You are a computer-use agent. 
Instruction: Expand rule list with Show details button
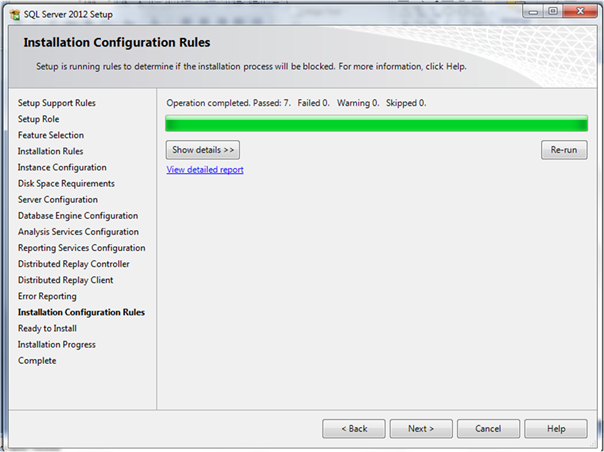coord(203,150)
